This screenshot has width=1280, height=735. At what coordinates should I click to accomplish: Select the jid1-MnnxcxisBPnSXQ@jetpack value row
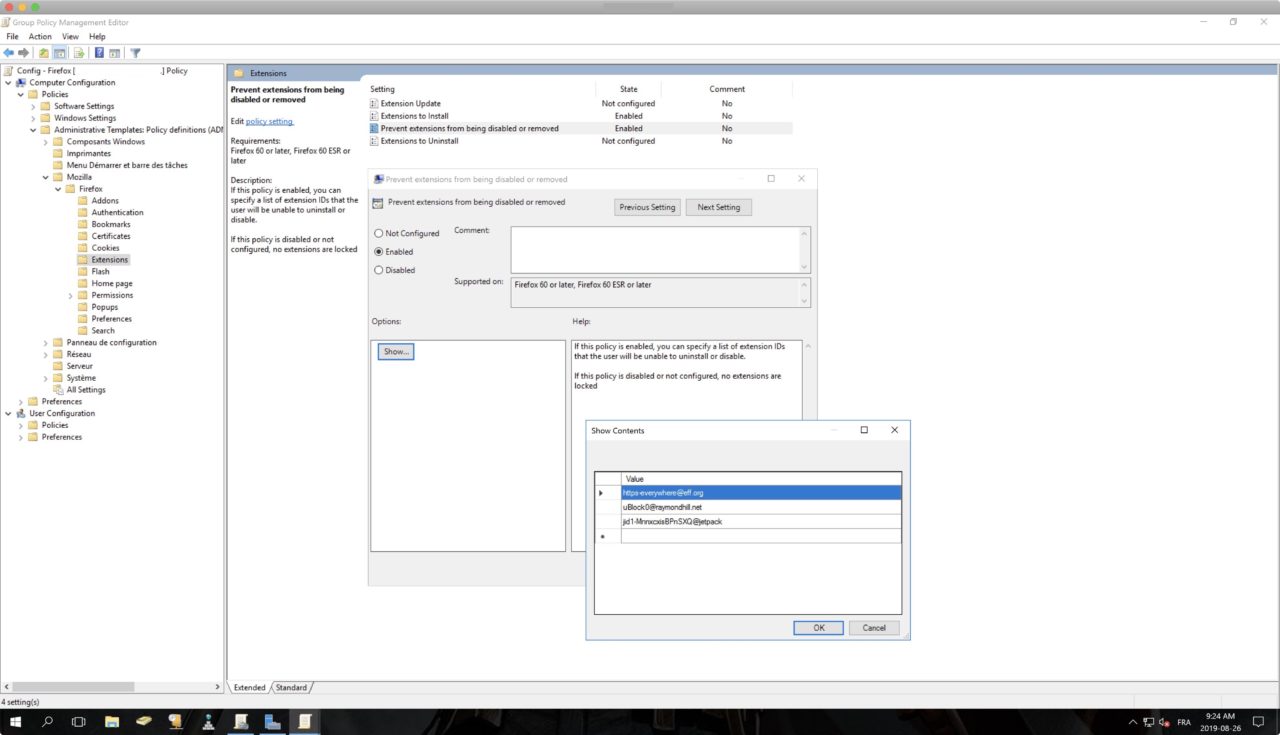point(761,521)
